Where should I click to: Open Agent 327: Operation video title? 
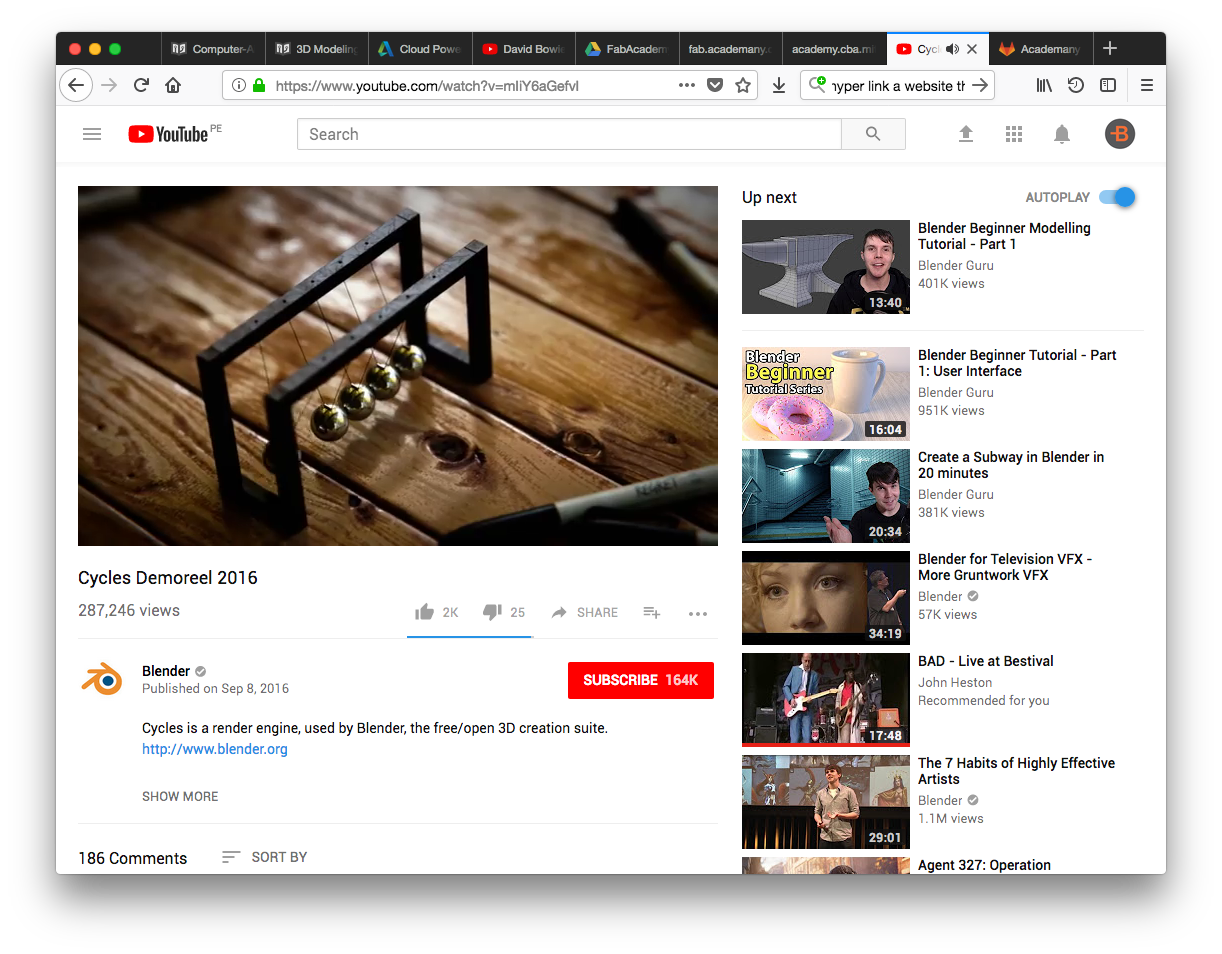pos(985,865)
